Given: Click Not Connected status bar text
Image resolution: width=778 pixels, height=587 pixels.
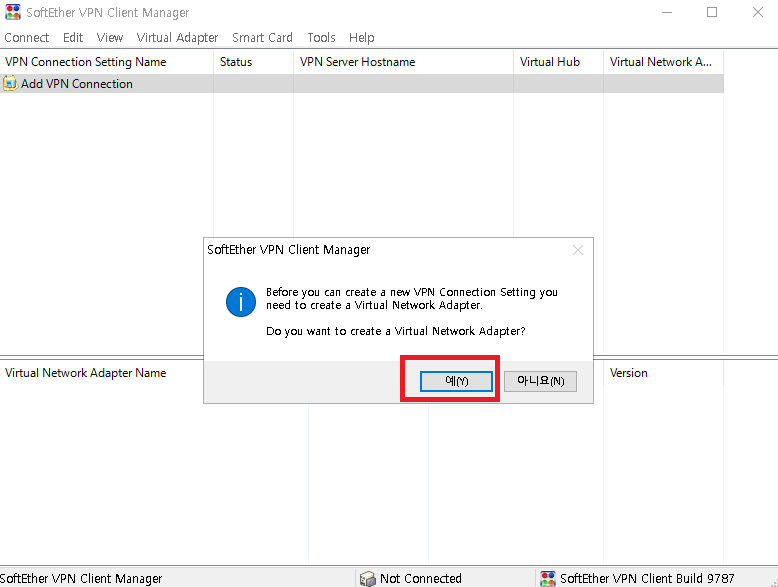Looking at the screenshot, I should coord(420,579).
